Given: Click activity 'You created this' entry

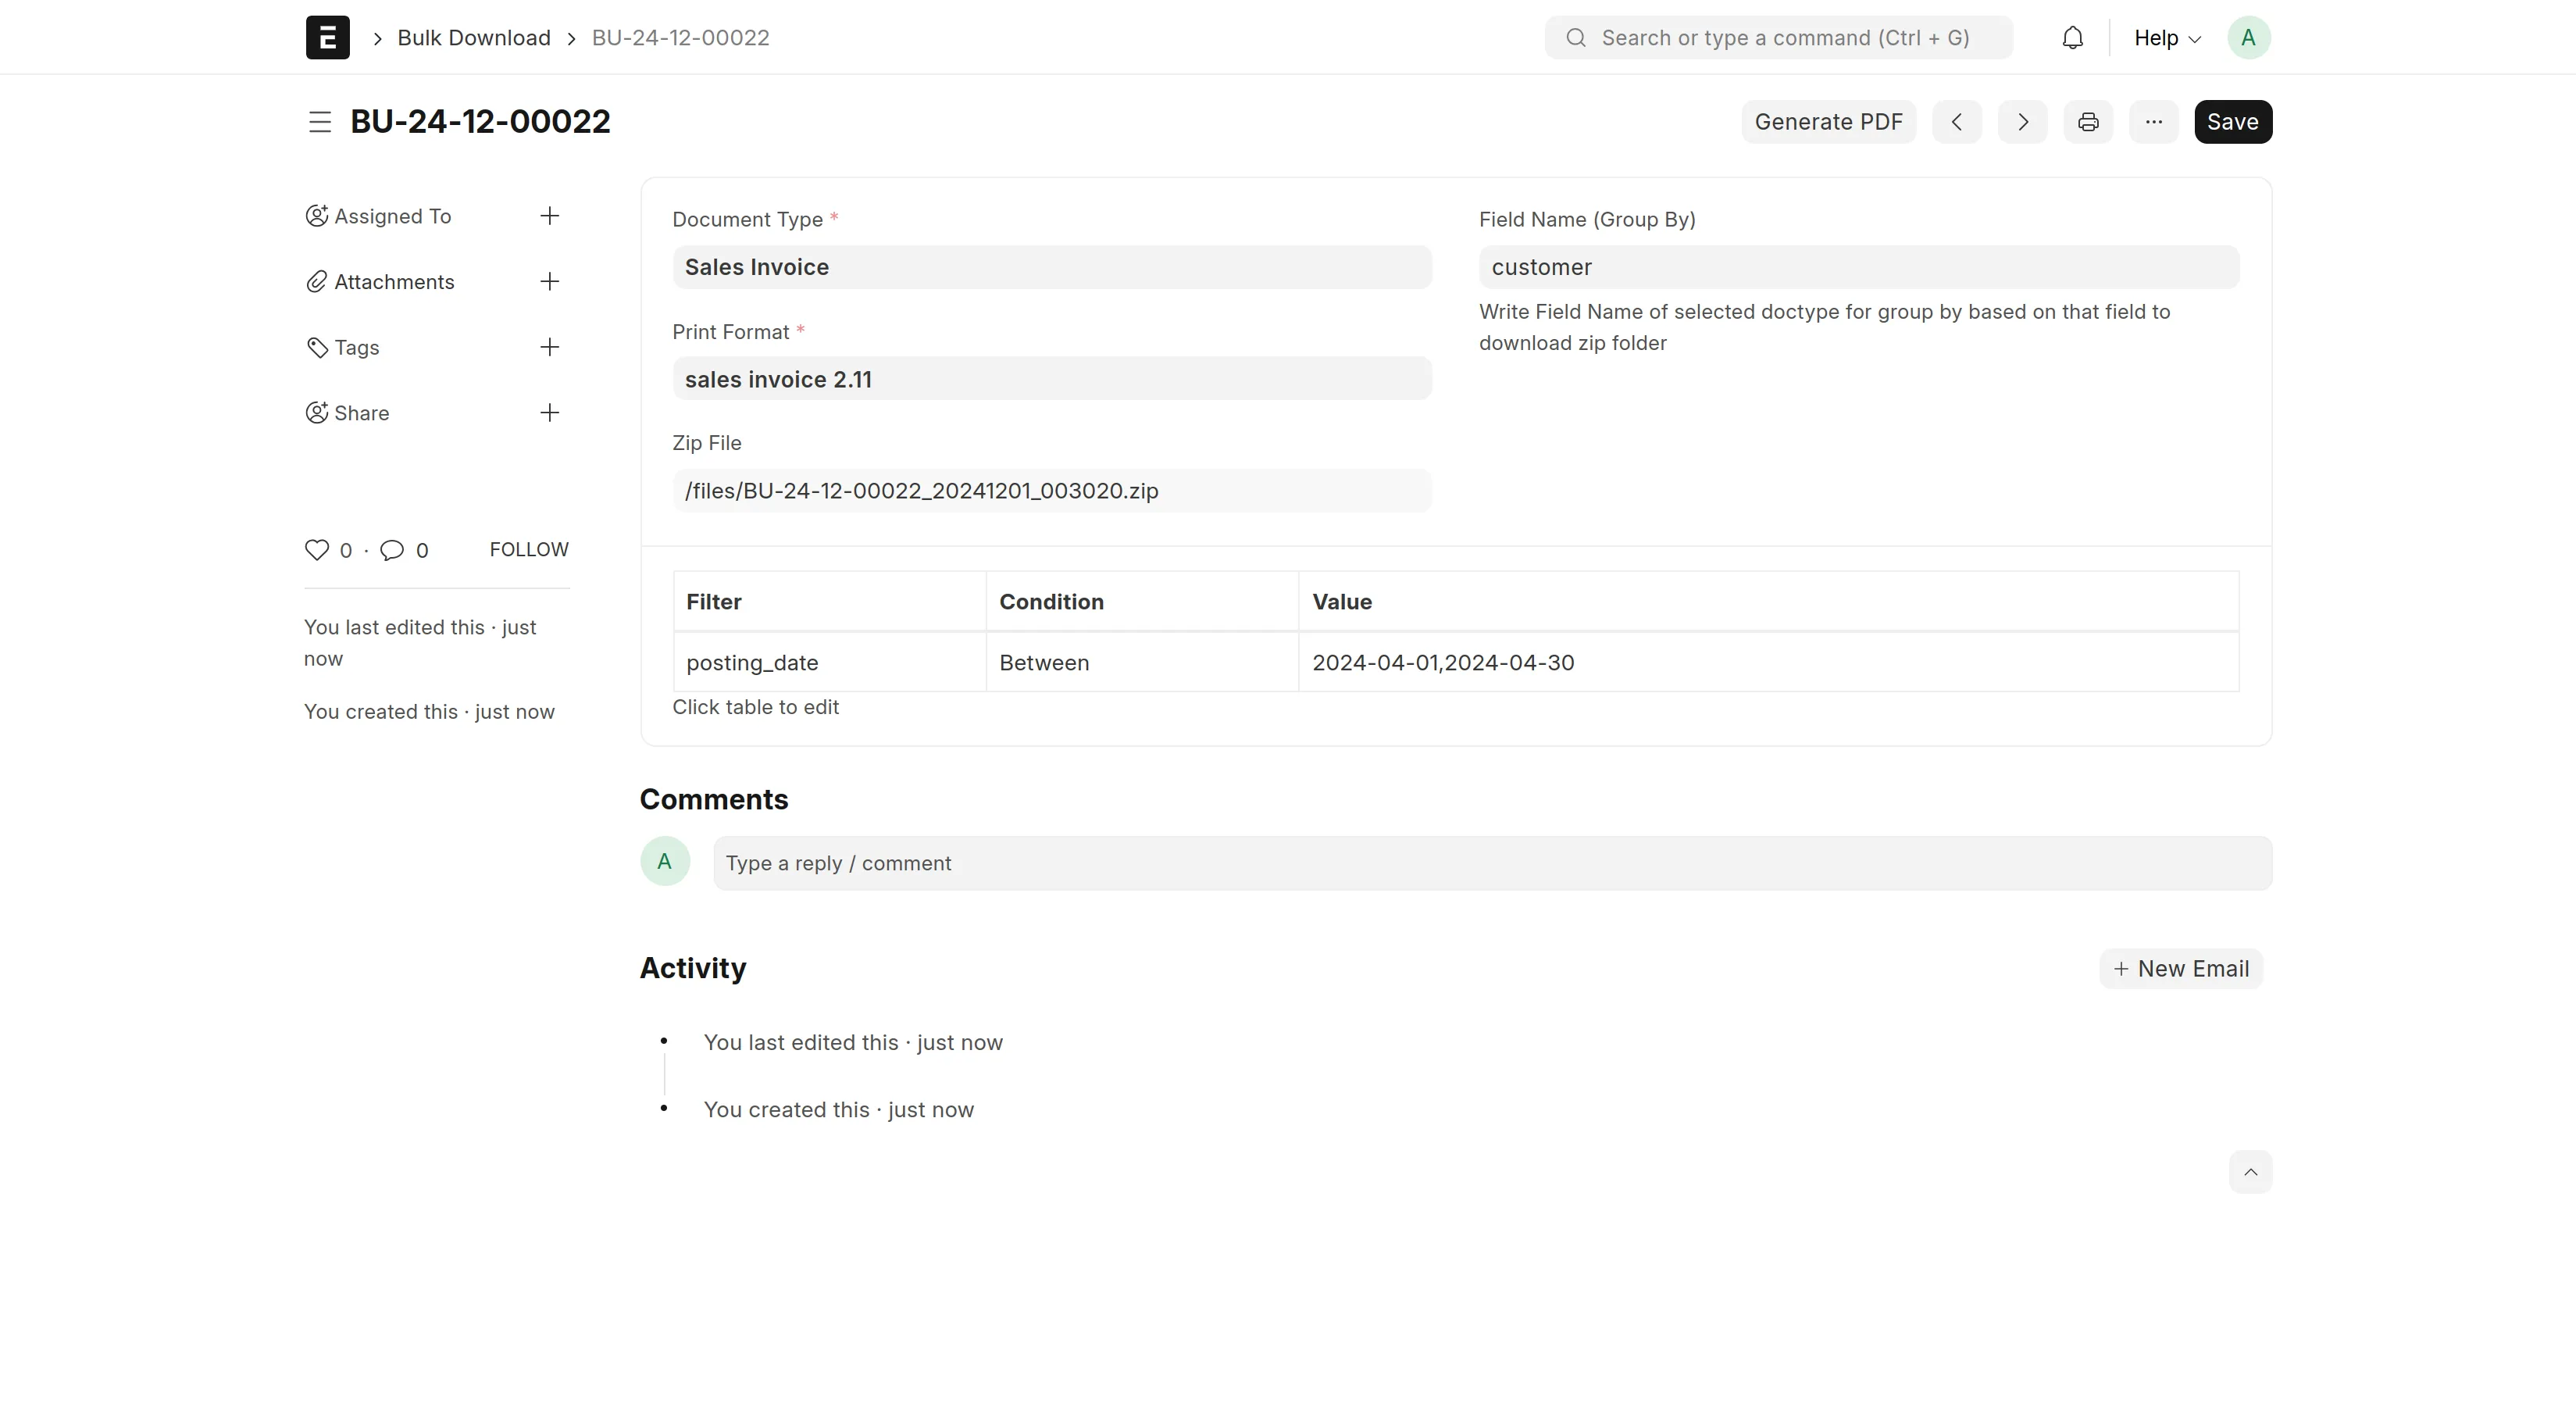Looking at the screenshot, I should pyautogui.click(x=838, y=1109).
